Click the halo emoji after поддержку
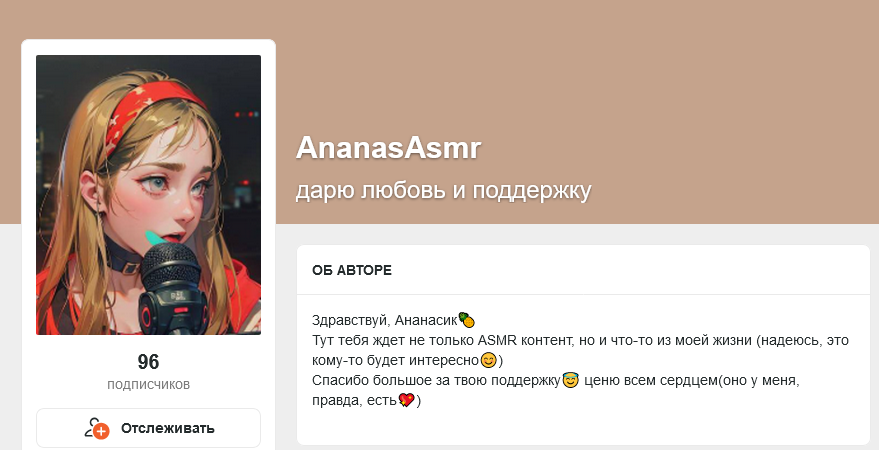 click(x=570, y=380)
